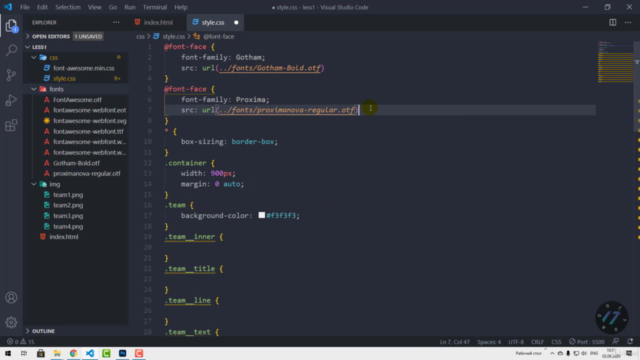Open the View menu
The width and height of the screenshot is (640, 360).
(x=94, y=7)
